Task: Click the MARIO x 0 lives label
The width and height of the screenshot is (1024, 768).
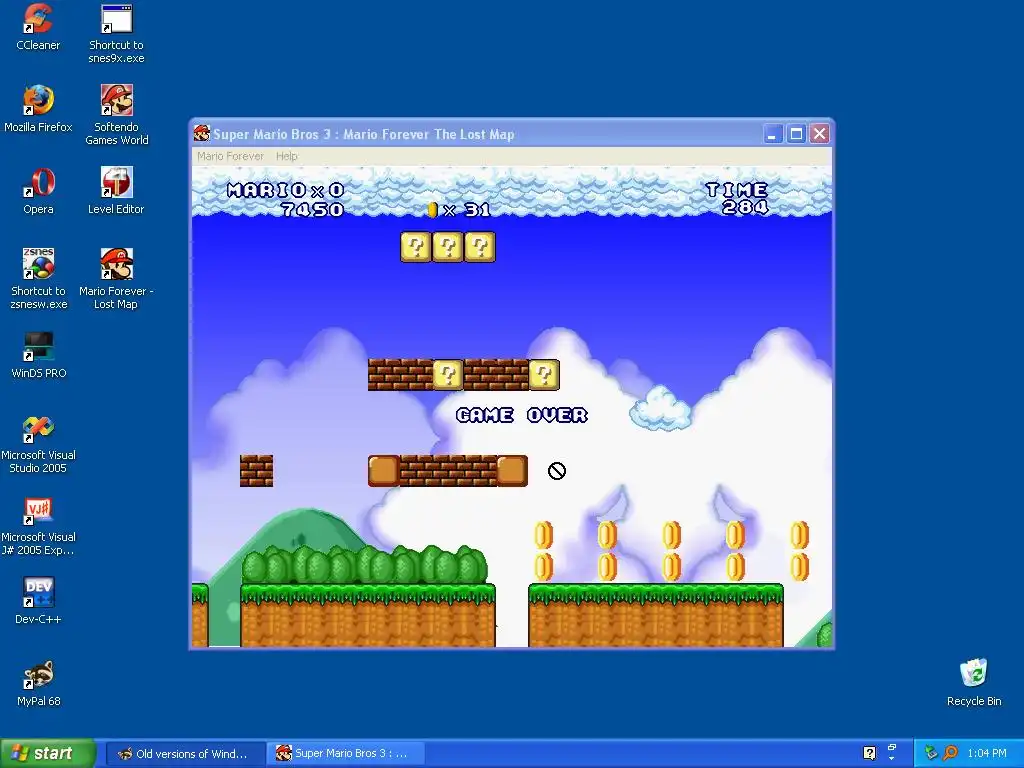Action: pos(285,190)
